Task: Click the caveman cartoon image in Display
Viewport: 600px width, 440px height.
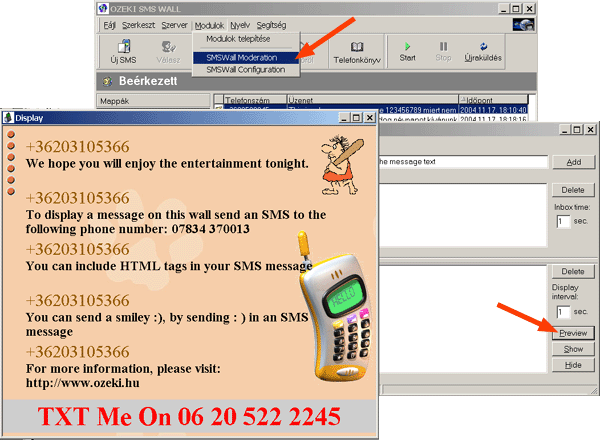Action: tap(342, 165)
